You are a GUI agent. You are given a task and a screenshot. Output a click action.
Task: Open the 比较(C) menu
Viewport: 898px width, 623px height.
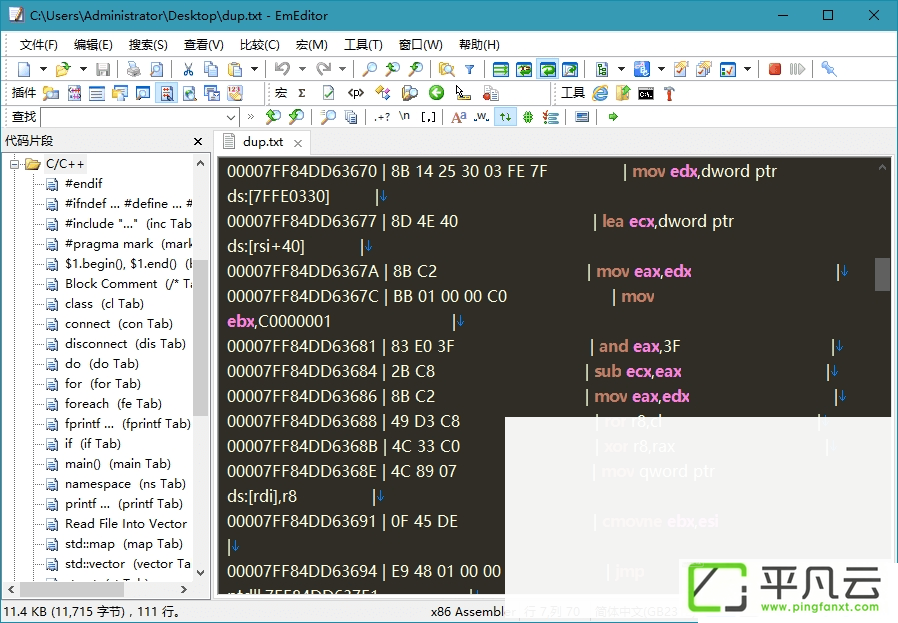click(x=259, y=45)
